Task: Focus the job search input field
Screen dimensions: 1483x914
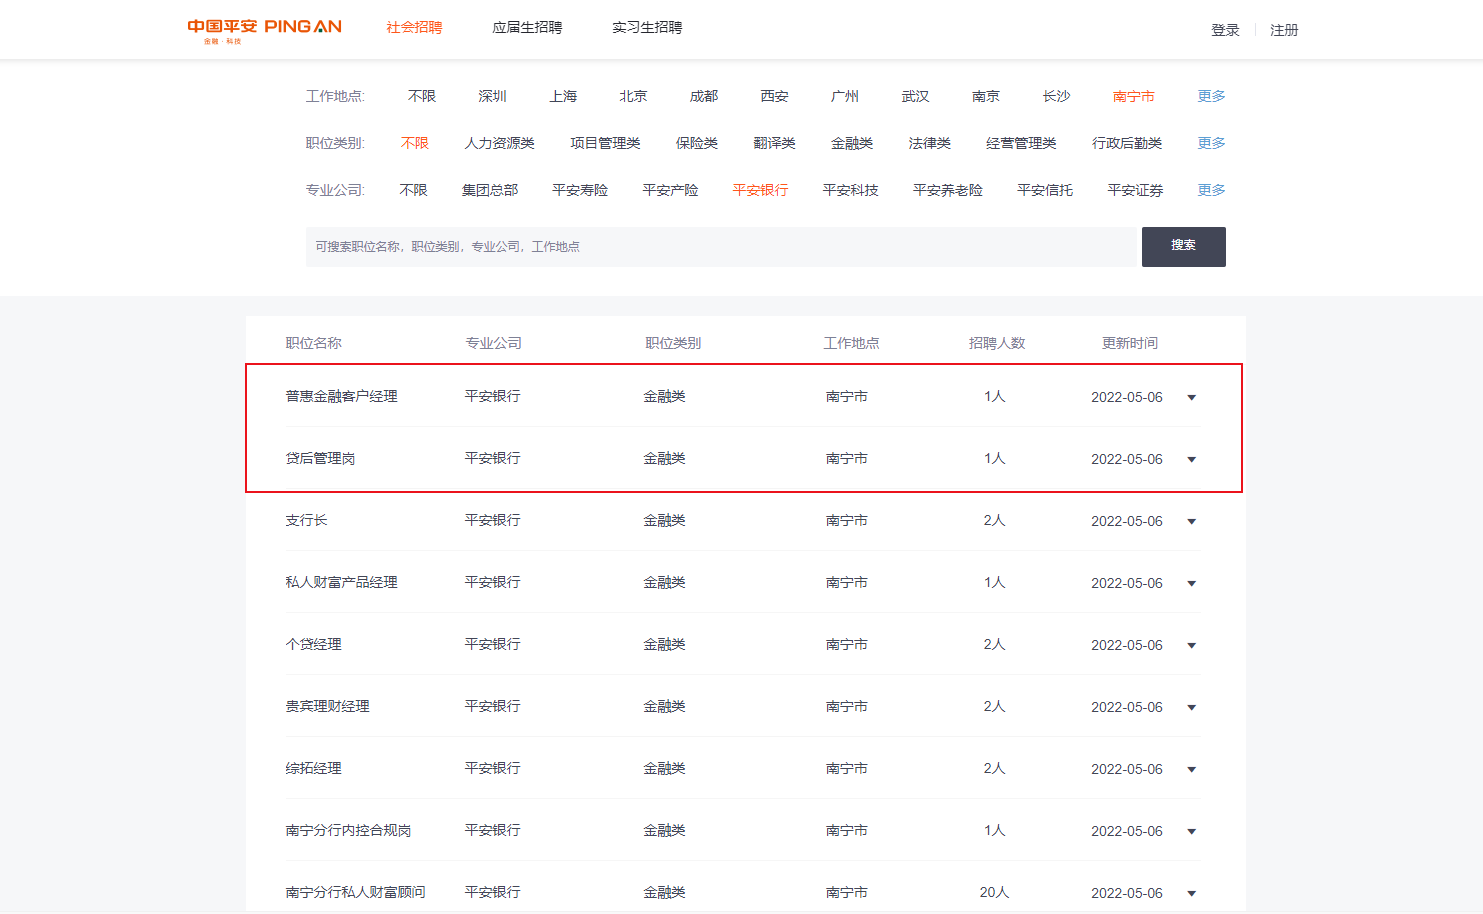Action: (723, 247)
